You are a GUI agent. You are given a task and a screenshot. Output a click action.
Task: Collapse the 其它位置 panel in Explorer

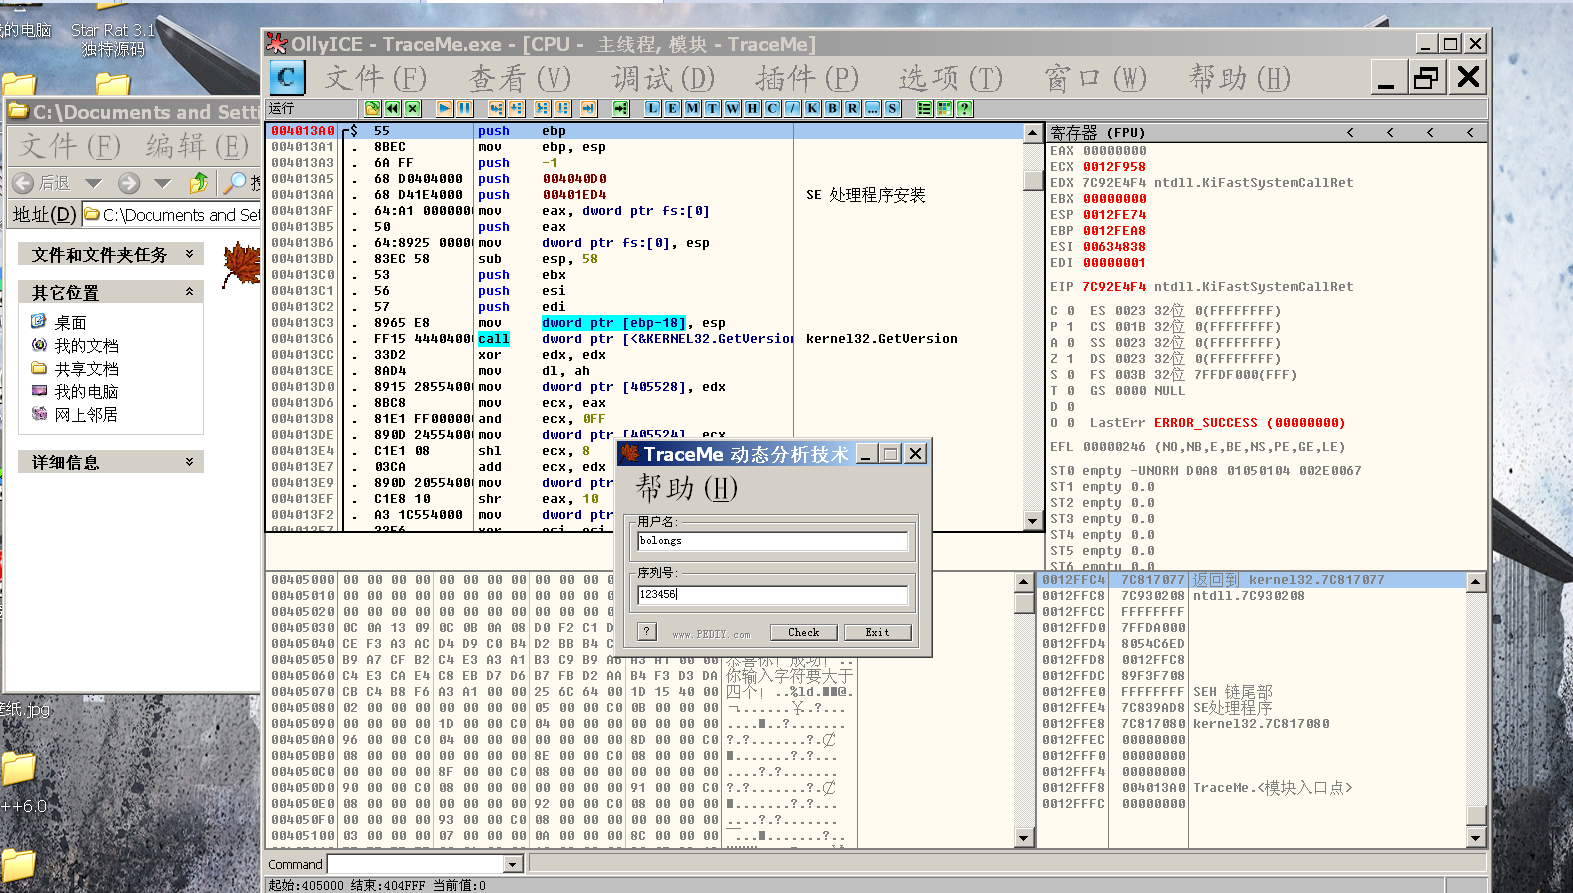tap(189, 292)
